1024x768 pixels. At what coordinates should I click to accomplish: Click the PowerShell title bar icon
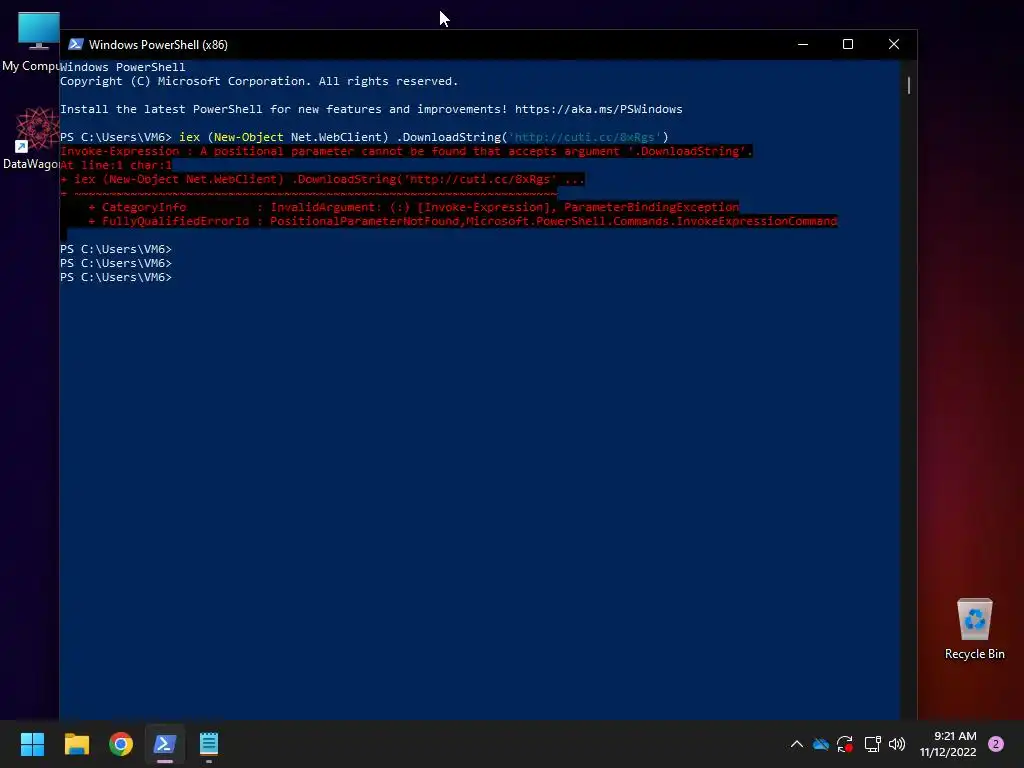(76, 44)
